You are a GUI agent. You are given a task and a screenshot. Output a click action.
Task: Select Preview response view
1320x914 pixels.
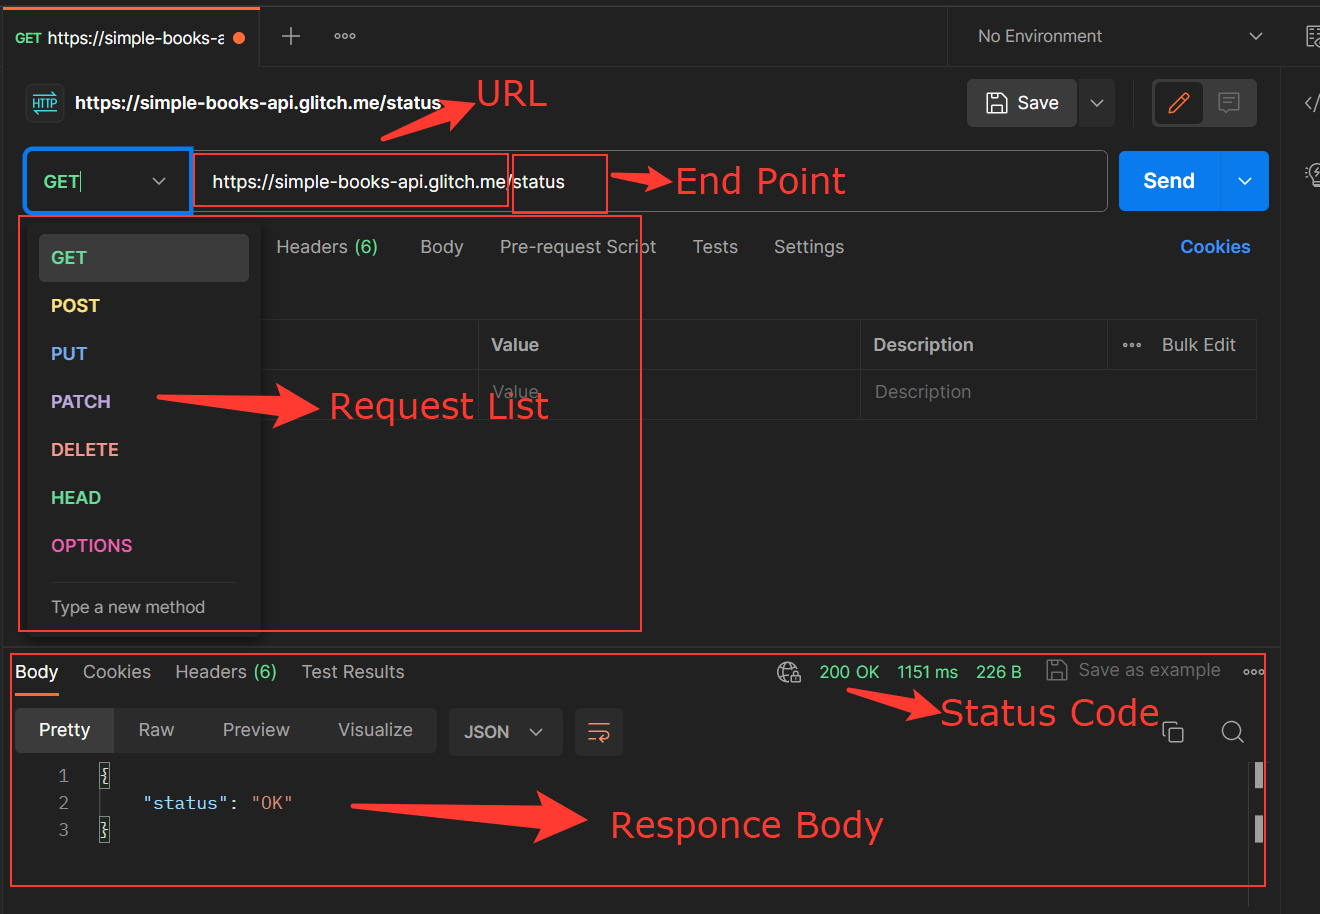click(256, 730)
